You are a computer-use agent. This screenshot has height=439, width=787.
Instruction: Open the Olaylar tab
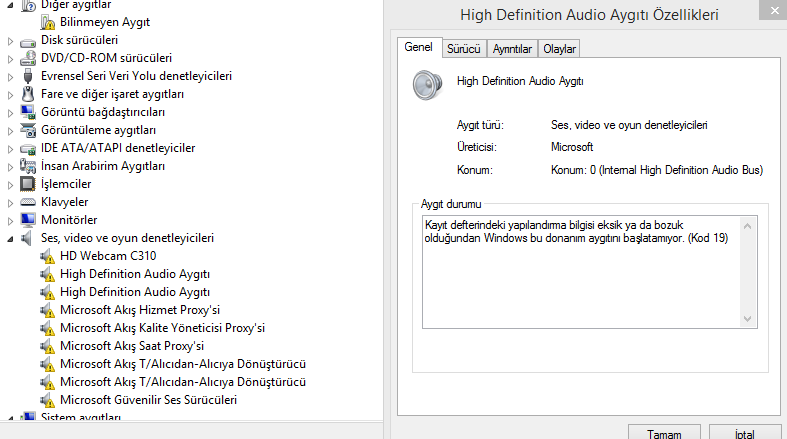click(559, 49)
